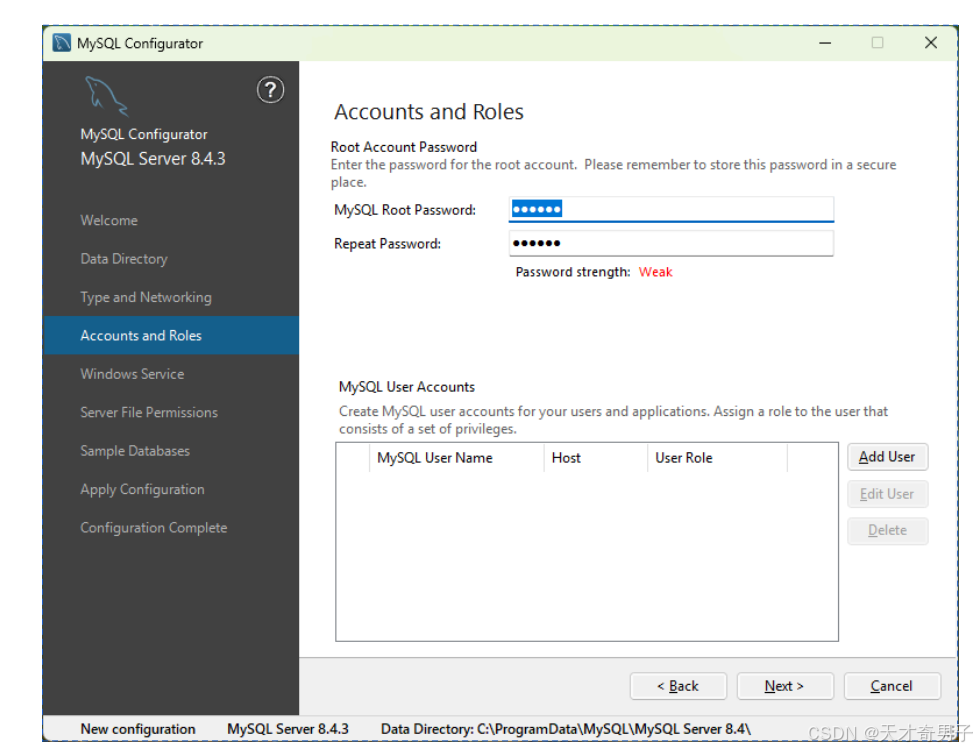Click the MySQL dolphin logo in sidebar
This screenshot has width=977, height=751.
click(x=106, y=95)
